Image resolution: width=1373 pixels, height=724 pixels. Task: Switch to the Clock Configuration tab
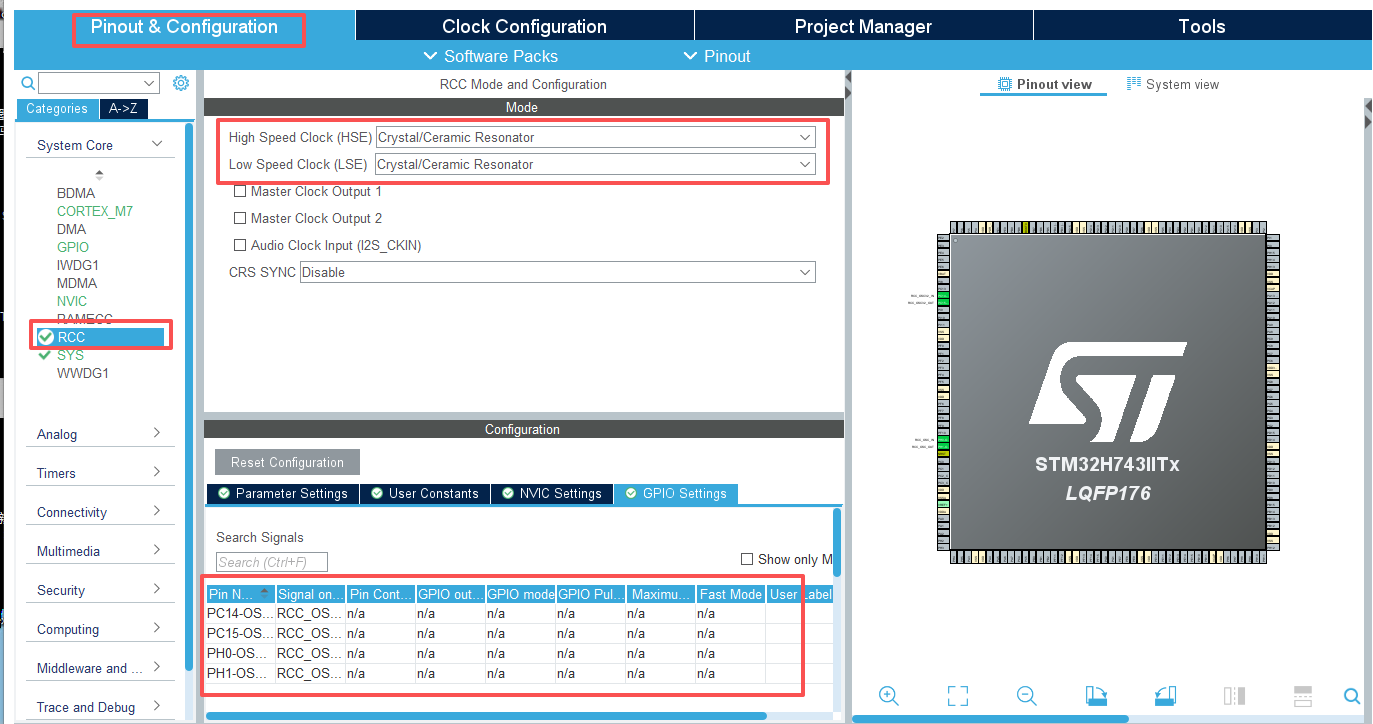click(x=524, y=27)
